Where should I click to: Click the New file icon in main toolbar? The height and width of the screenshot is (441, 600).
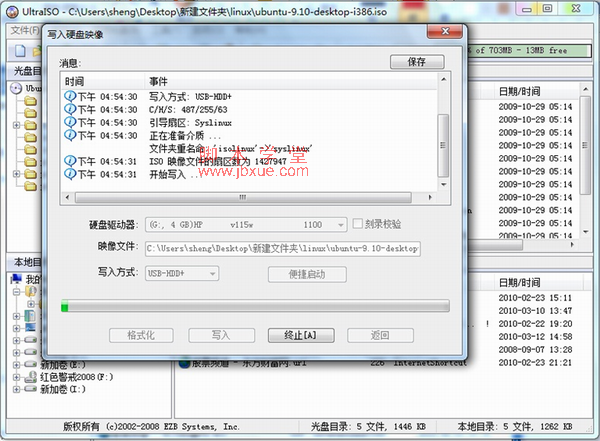point(20,51)
